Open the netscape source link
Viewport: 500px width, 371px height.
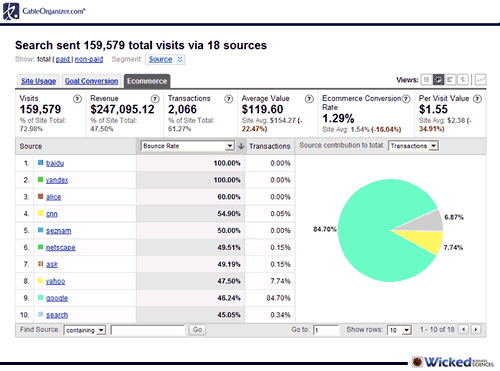tap(61, 248)
